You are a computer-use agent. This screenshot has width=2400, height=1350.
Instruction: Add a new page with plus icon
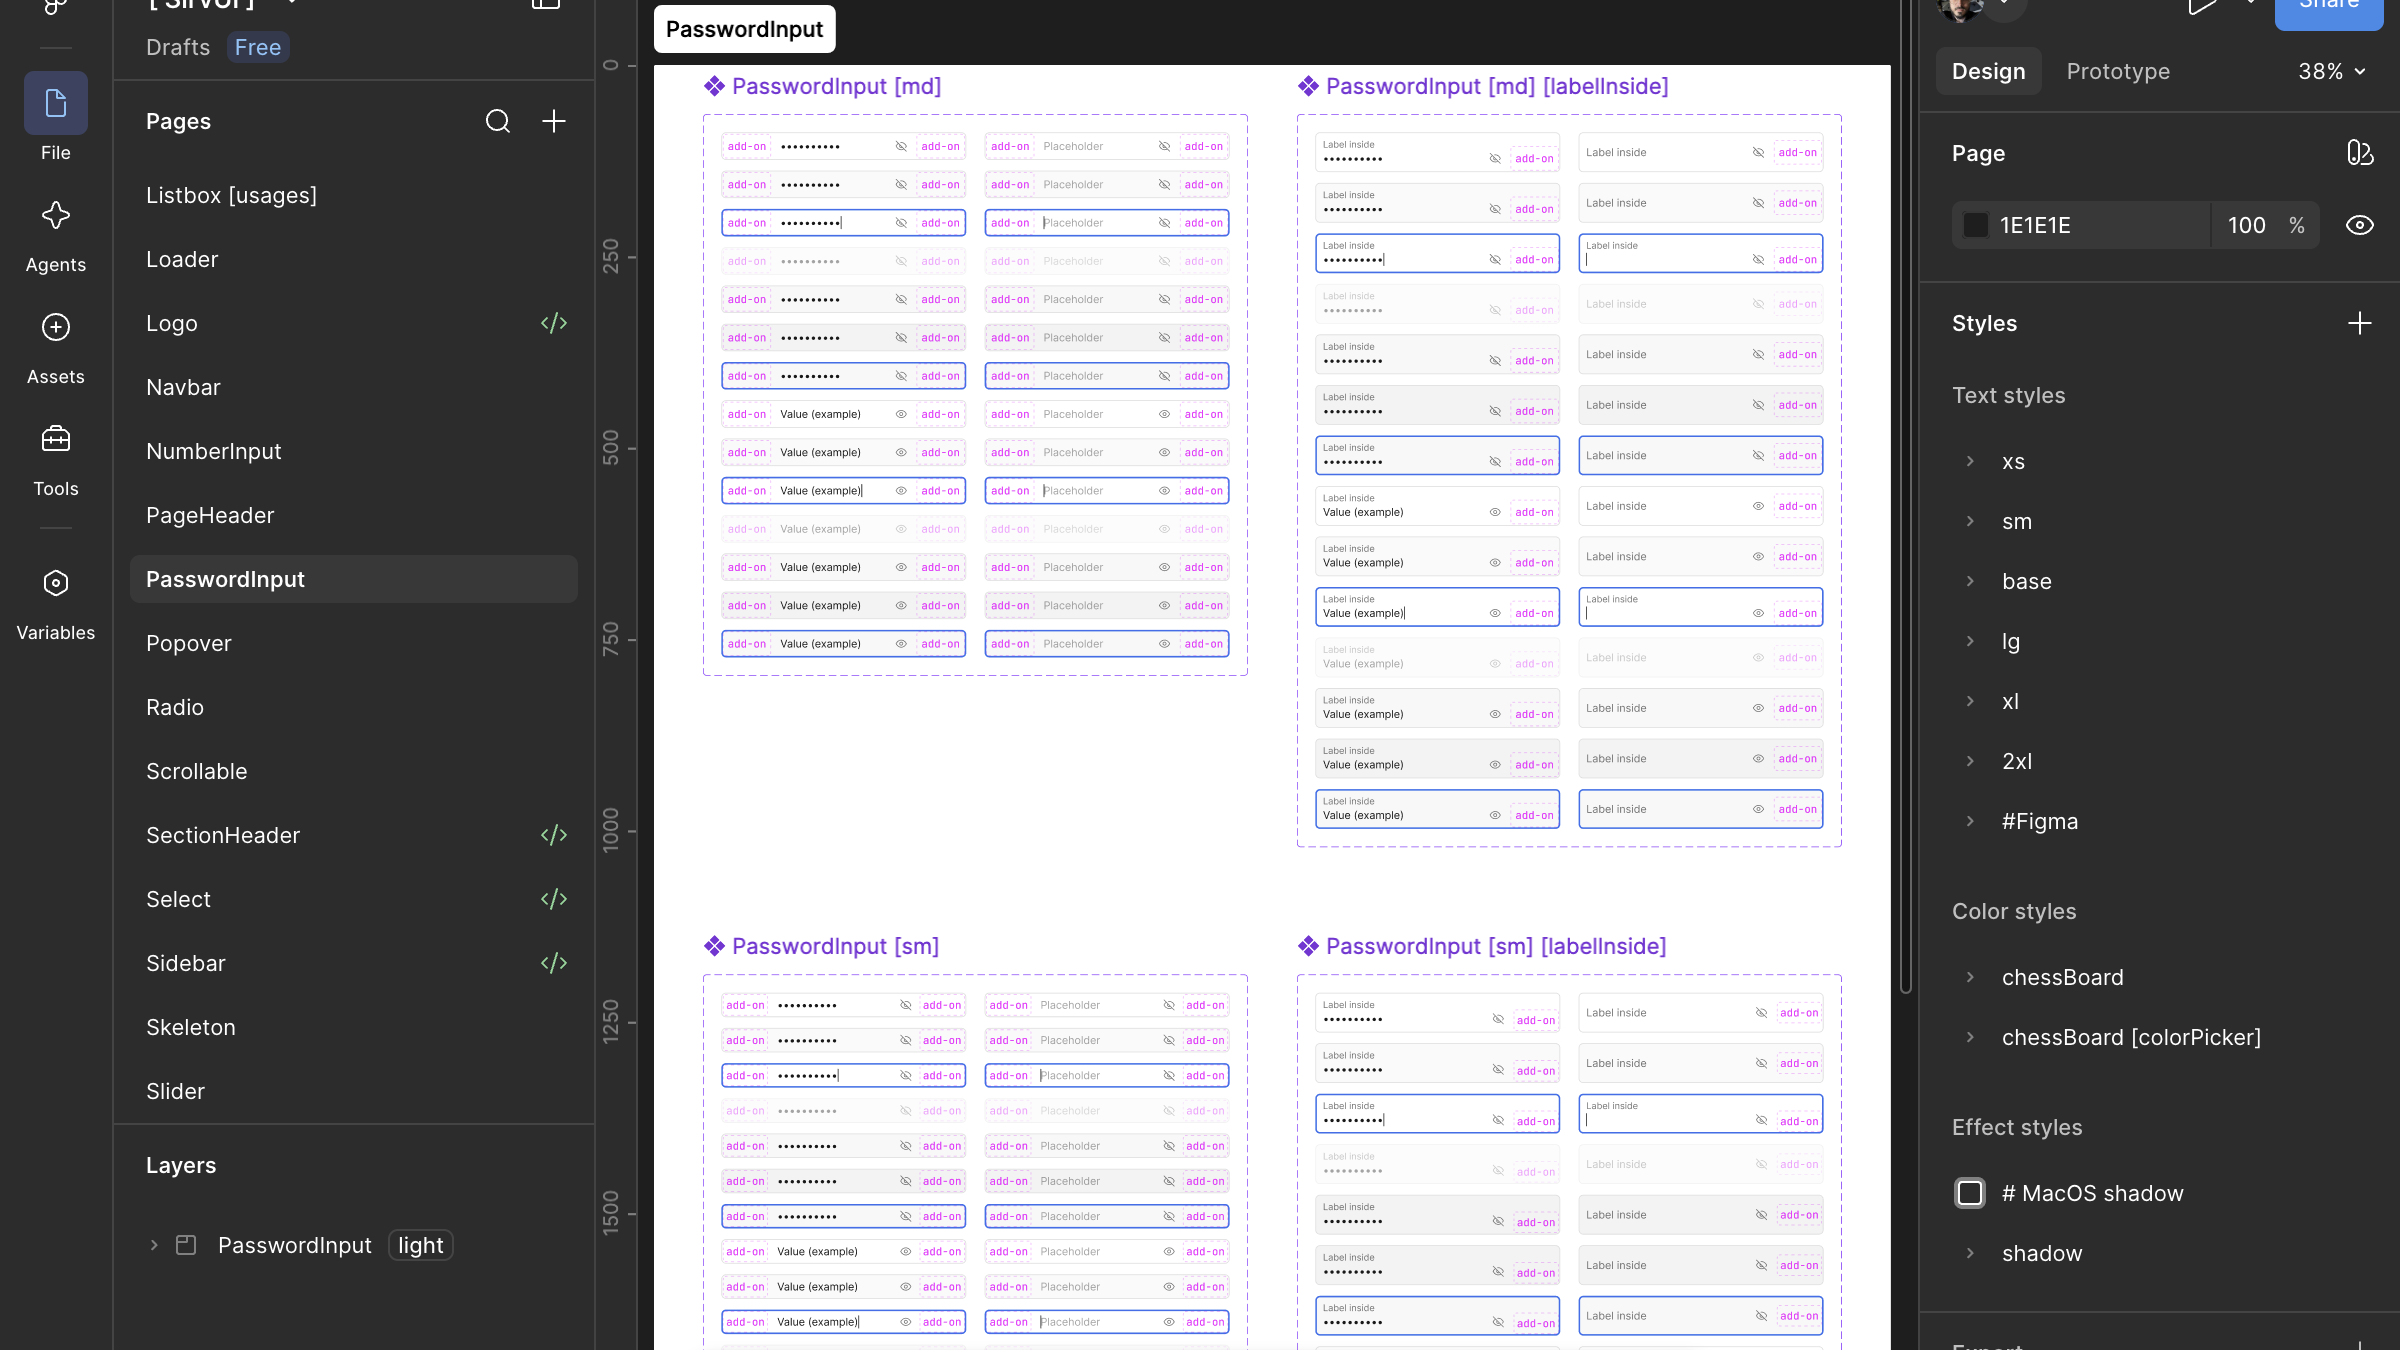tap(554, 121)
